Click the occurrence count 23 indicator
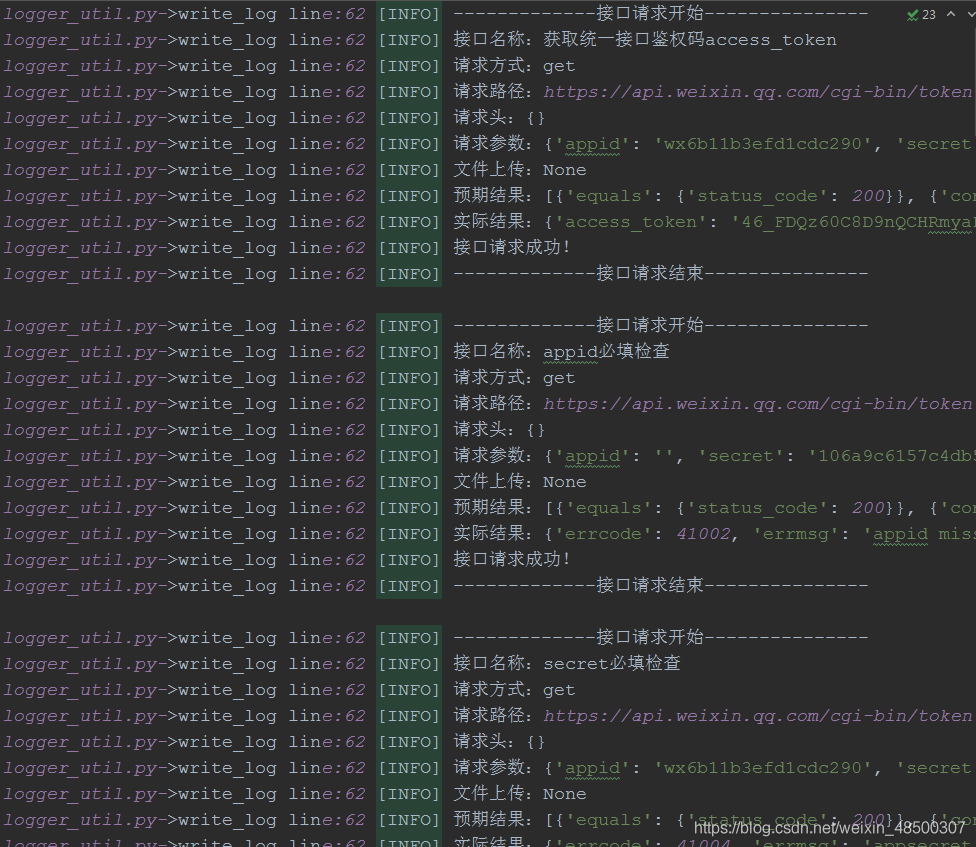This screenshot has height=847, width=976. pos(930,14)
